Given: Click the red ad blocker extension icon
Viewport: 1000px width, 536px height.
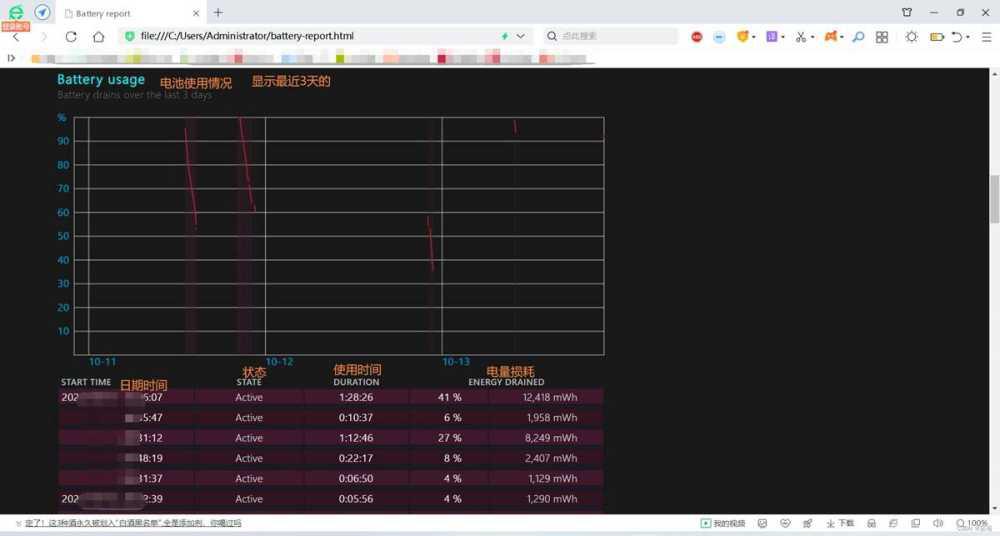Looking at the screenshot, I should pyautogui.click(x=697, y=37).
